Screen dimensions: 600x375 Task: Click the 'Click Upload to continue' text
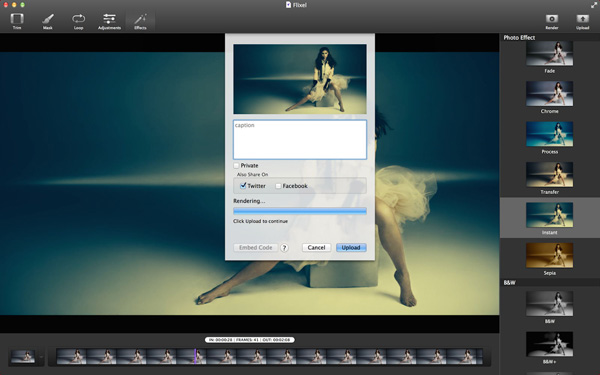pos(260,221)
